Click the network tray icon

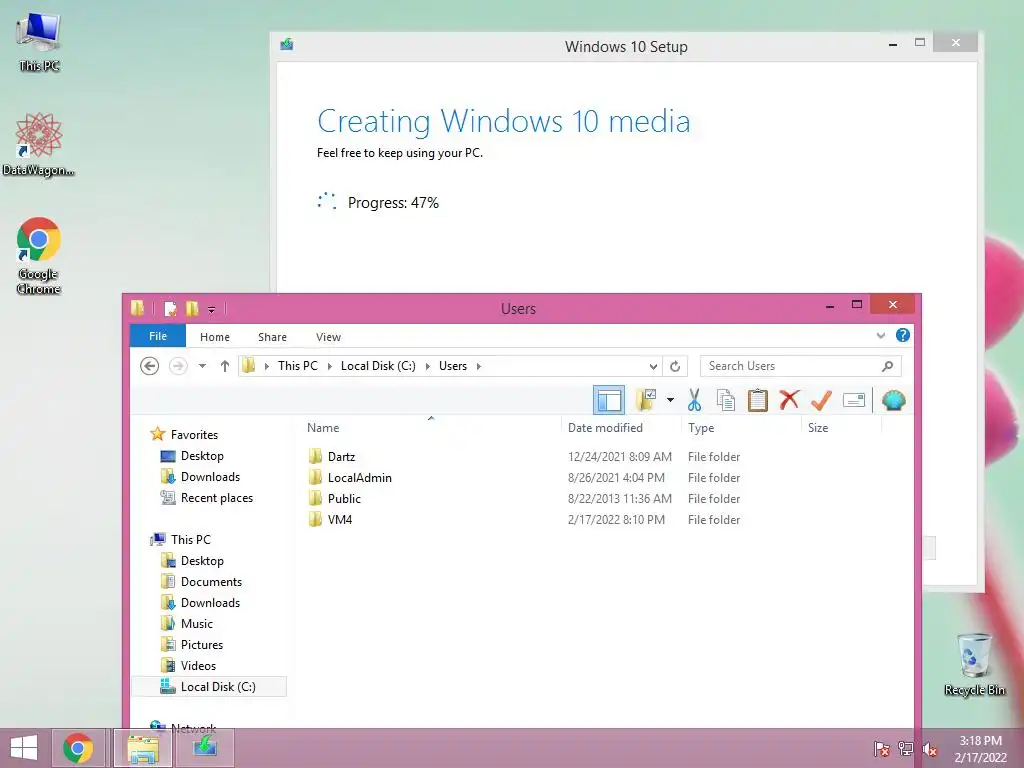click(906, 749)
